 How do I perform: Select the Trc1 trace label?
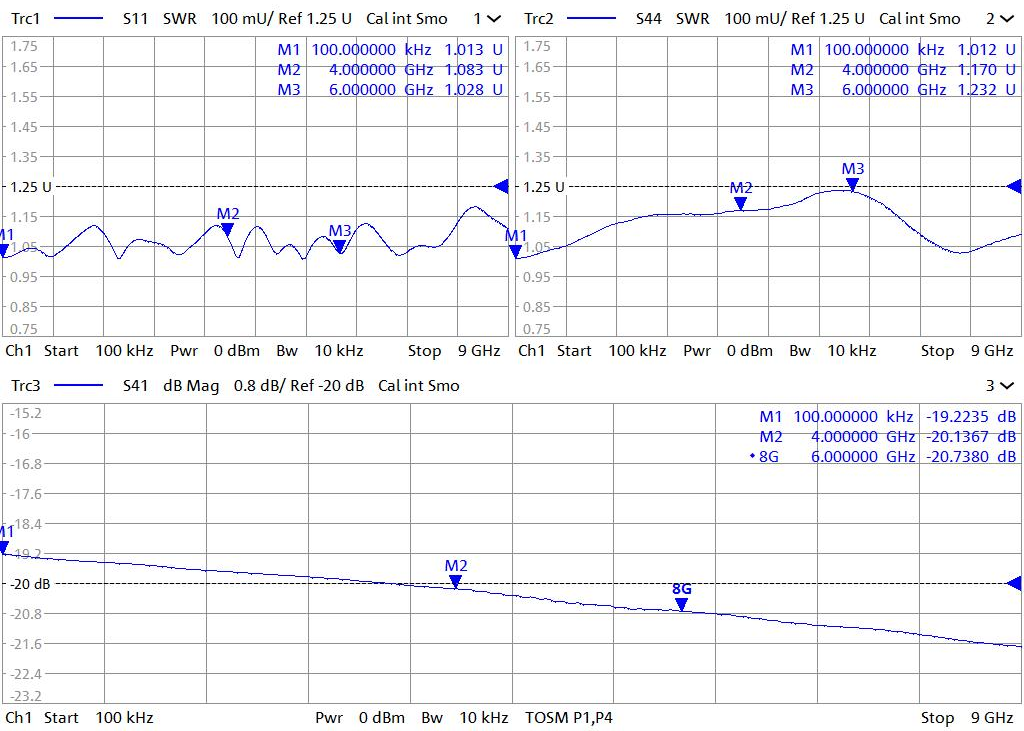tap(25, 19)
